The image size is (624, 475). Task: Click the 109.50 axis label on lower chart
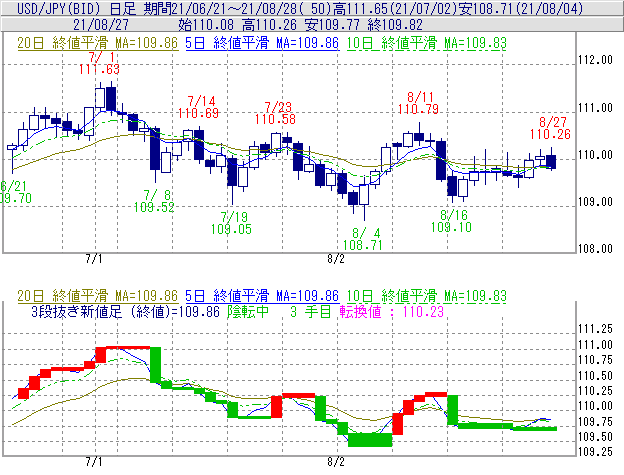[595, 437]
